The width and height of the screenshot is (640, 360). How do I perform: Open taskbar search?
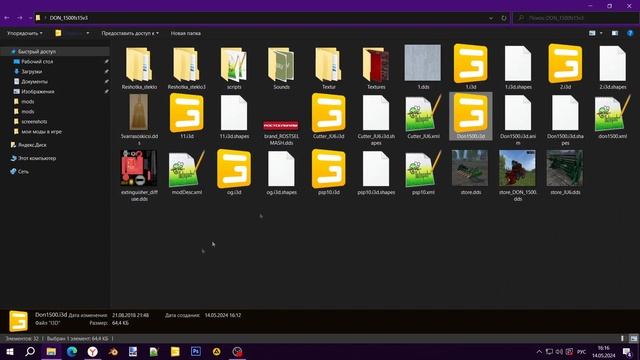point(30,351)
